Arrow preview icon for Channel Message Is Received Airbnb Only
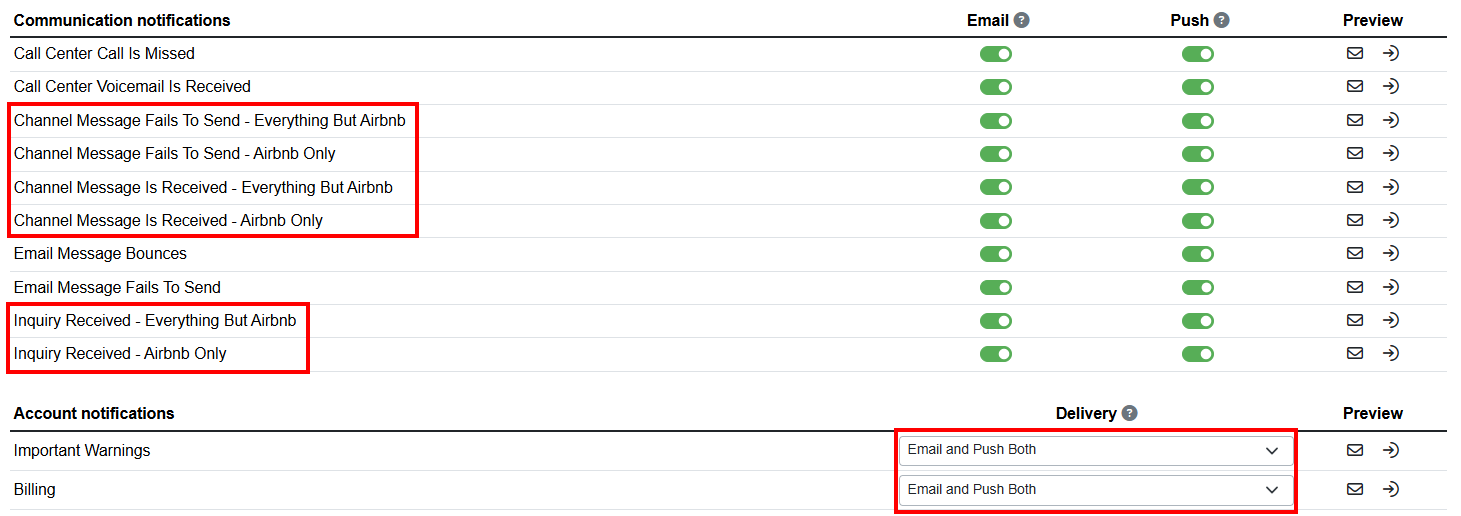The height and width of the screenshot is (516, 1461). pos(1390,220)
